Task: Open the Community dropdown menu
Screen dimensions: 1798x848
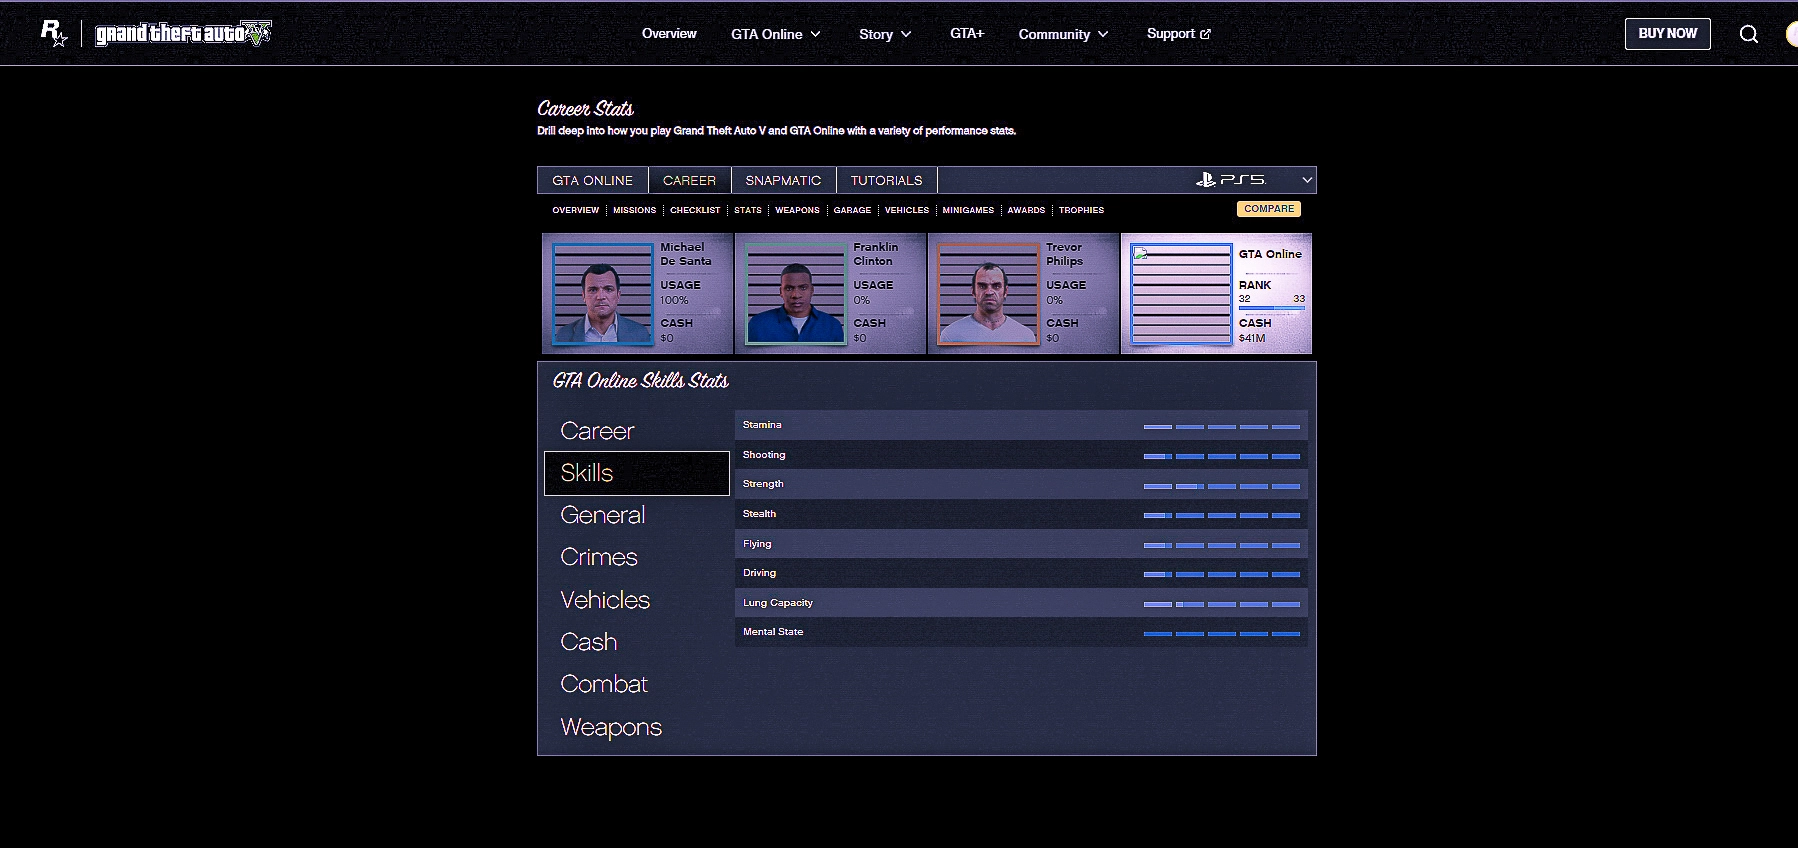Action: click(1063, 34)
